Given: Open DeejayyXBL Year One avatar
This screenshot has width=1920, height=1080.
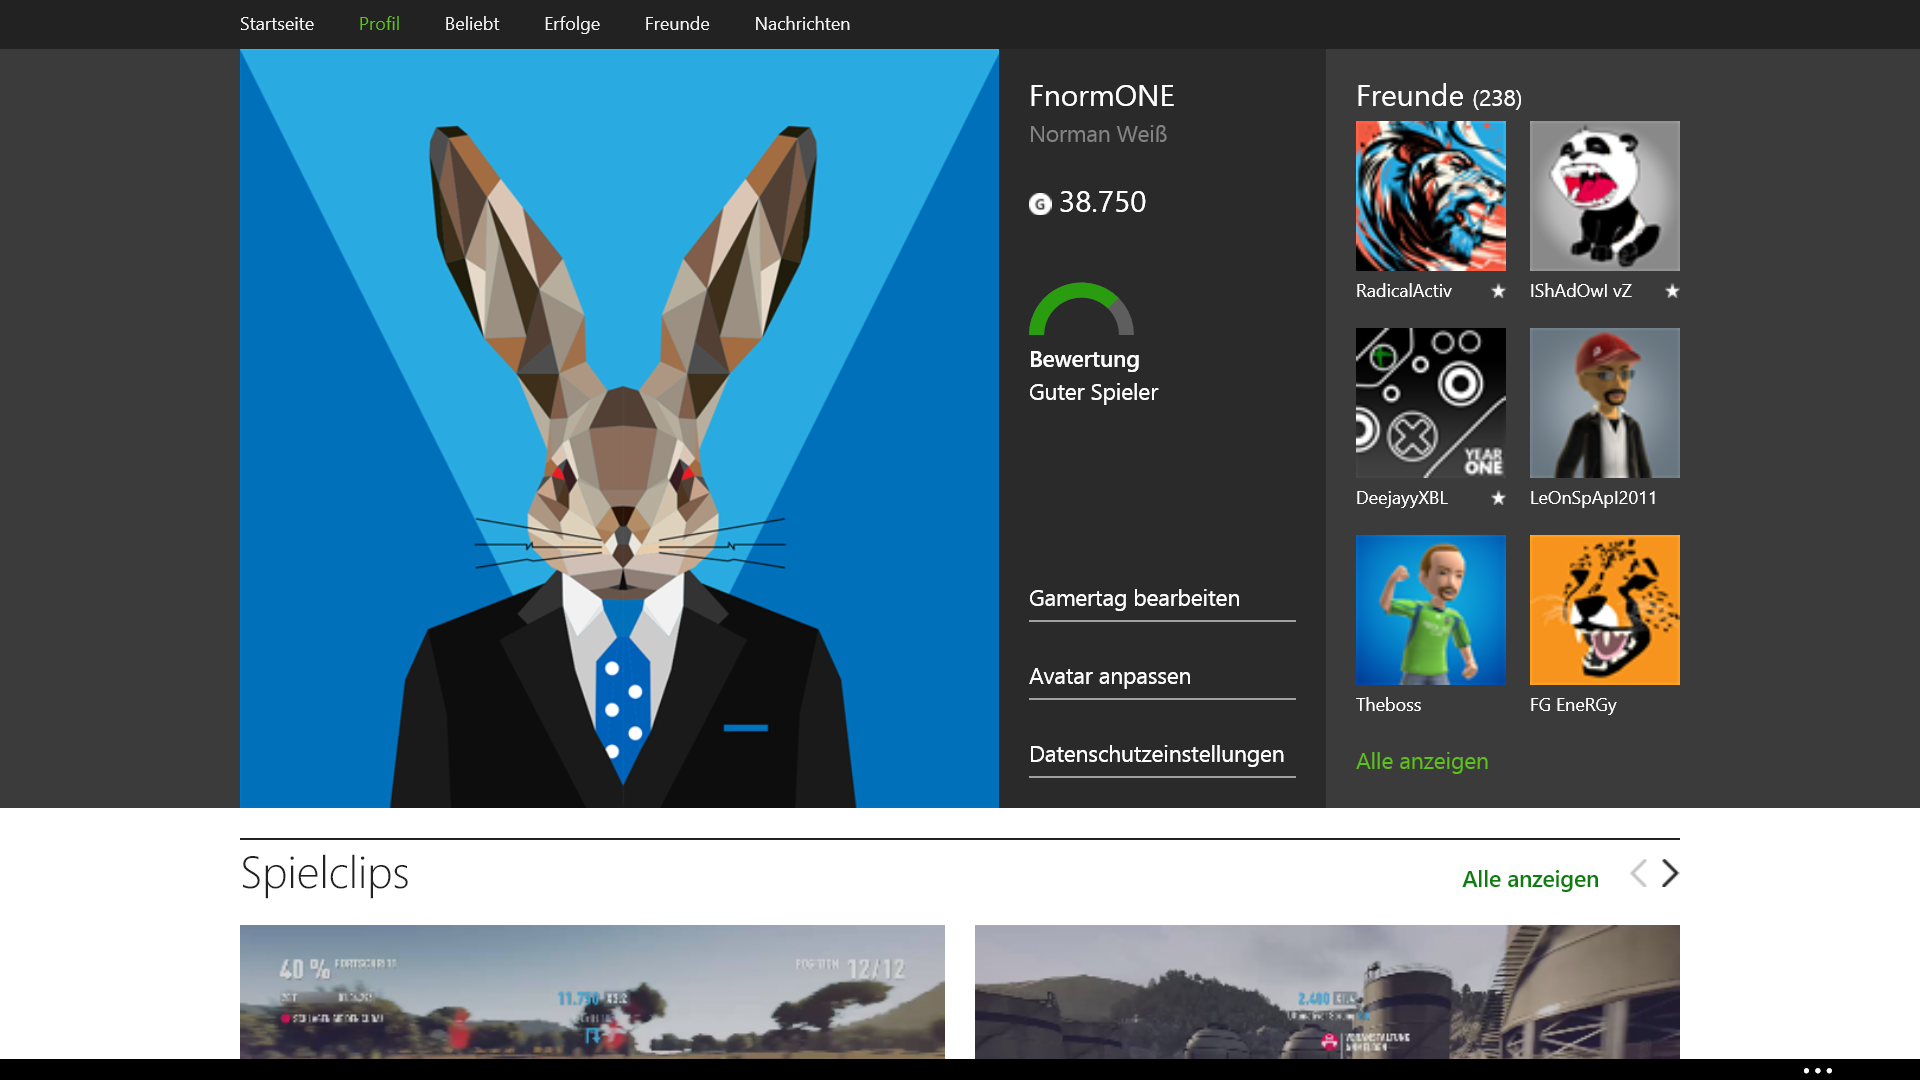Looking at the screenshot, I should (1430, 403).
